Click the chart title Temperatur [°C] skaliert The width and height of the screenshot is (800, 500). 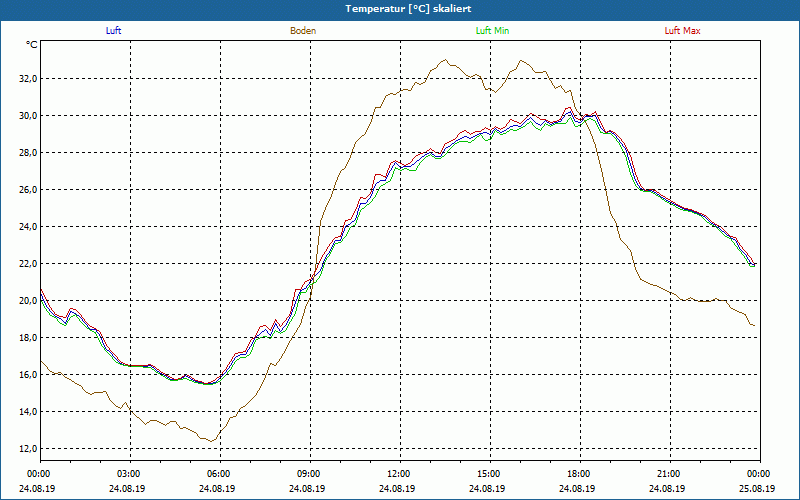[408, 9]
